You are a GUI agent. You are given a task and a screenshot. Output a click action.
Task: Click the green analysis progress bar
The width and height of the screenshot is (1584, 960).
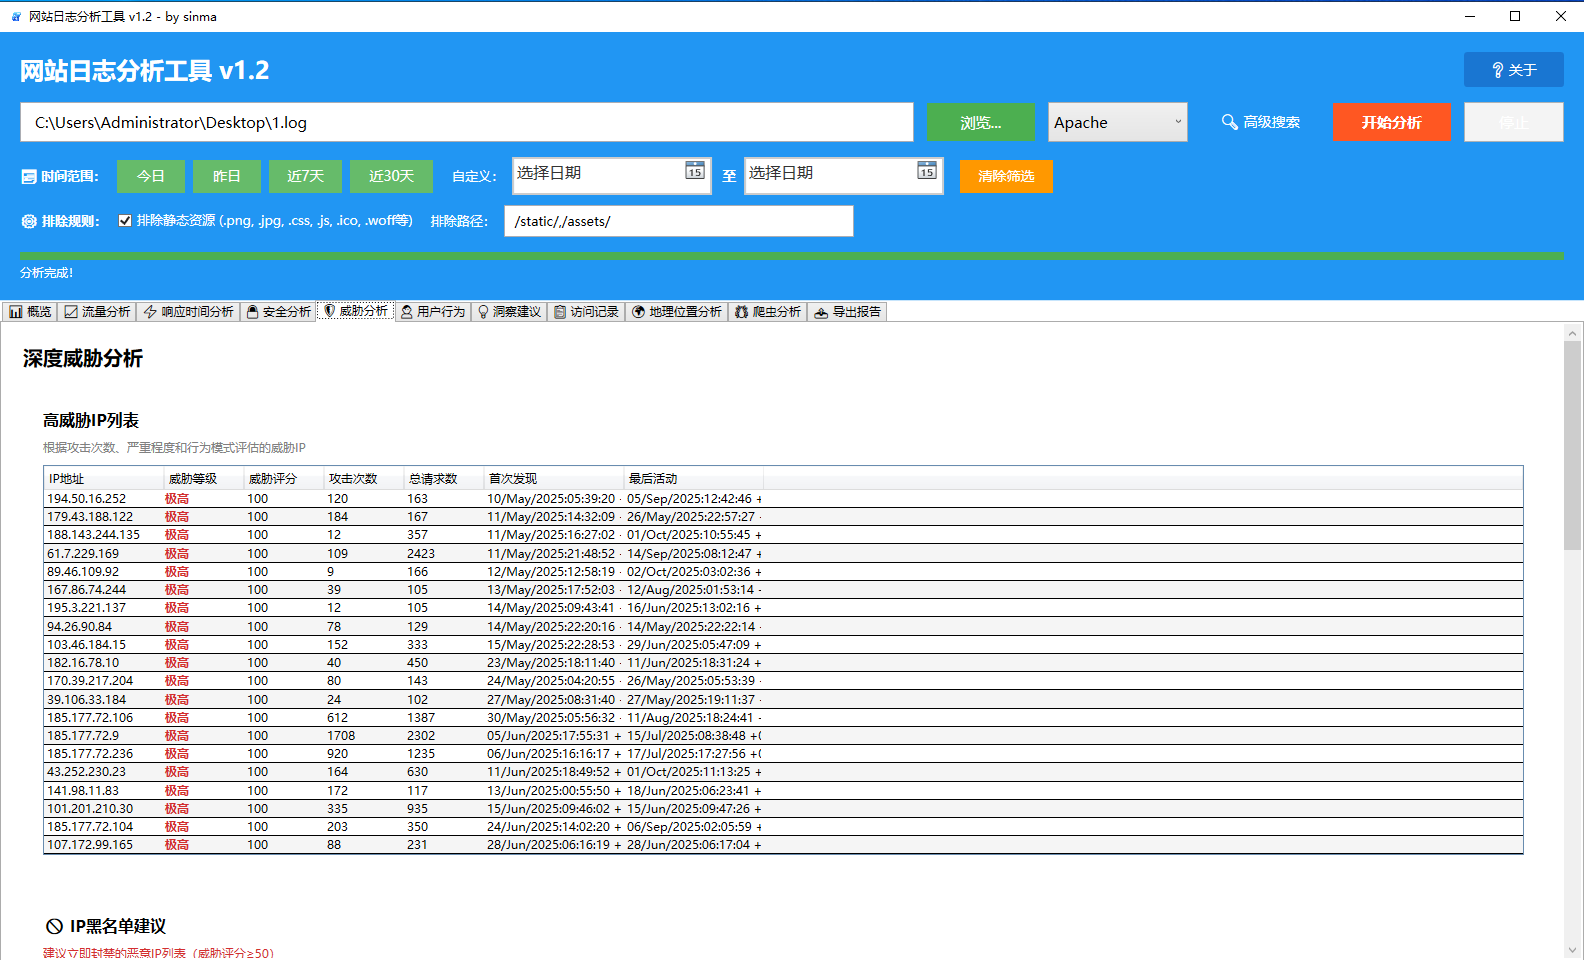[x=791, y=256]
